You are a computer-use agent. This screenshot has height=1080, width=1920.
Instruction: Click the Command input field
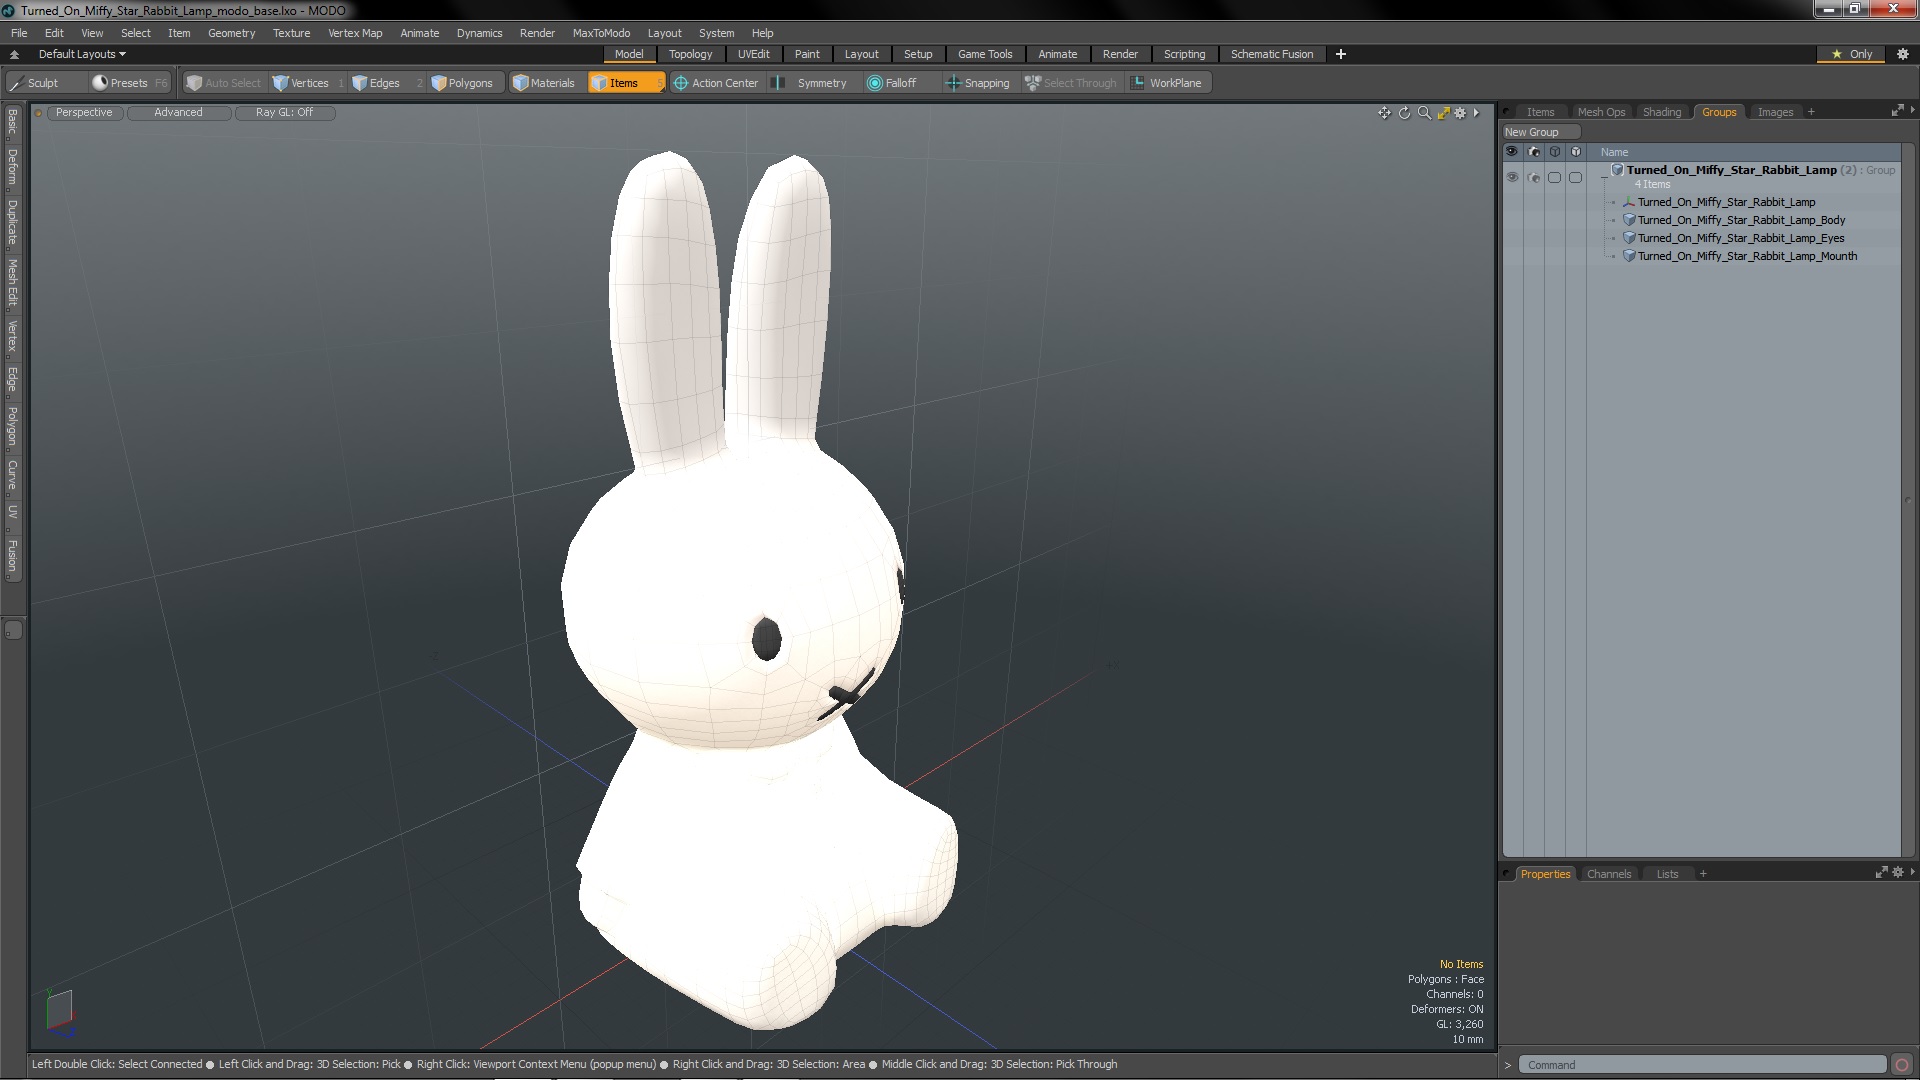pos(1703,1065)
